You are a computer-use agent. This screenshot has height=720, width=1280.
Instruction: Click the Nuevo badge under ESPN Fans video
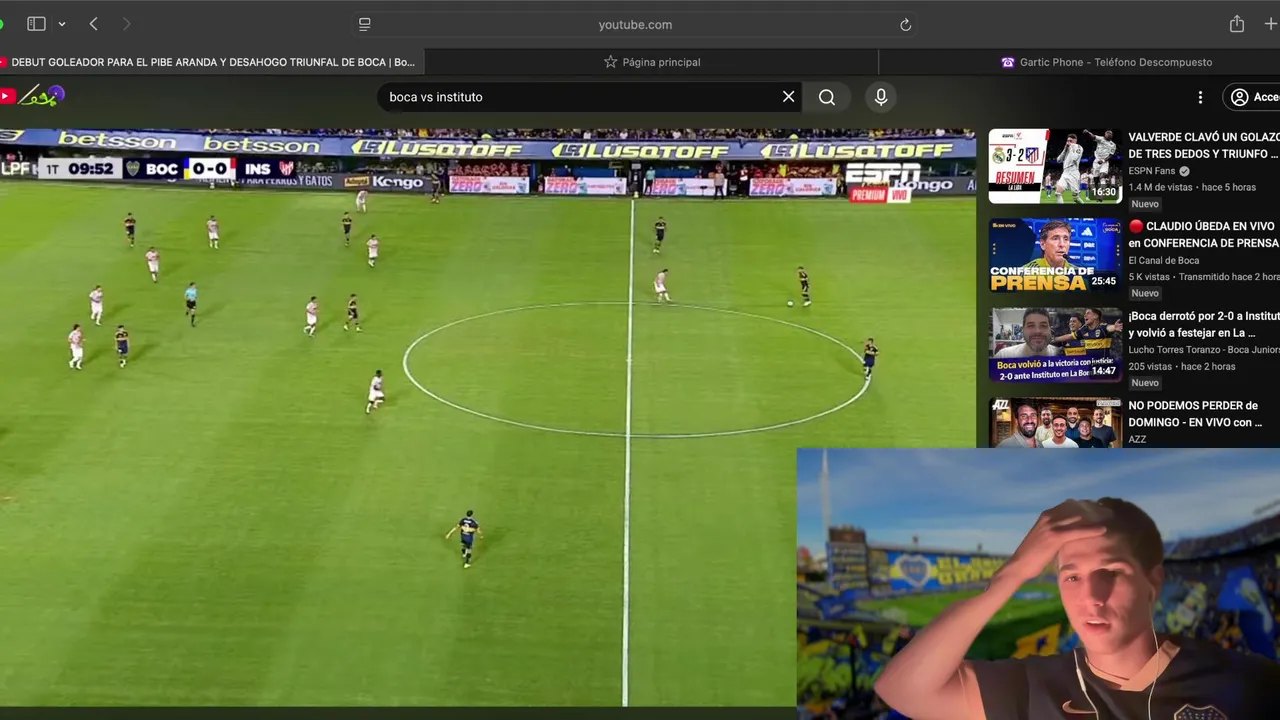click(x=1145, y=204)
